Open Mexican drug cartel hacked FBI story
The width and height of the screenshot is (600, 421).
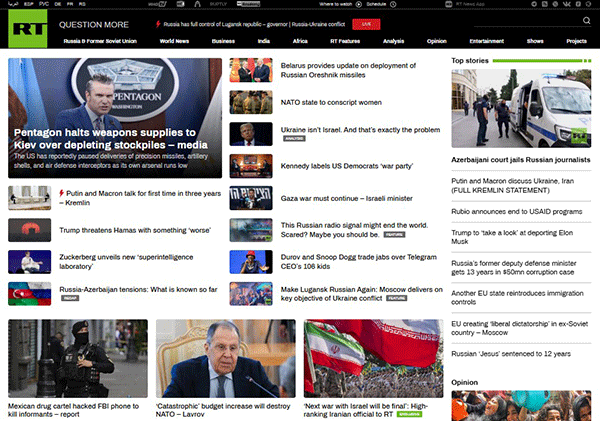(x=73, y=410)
